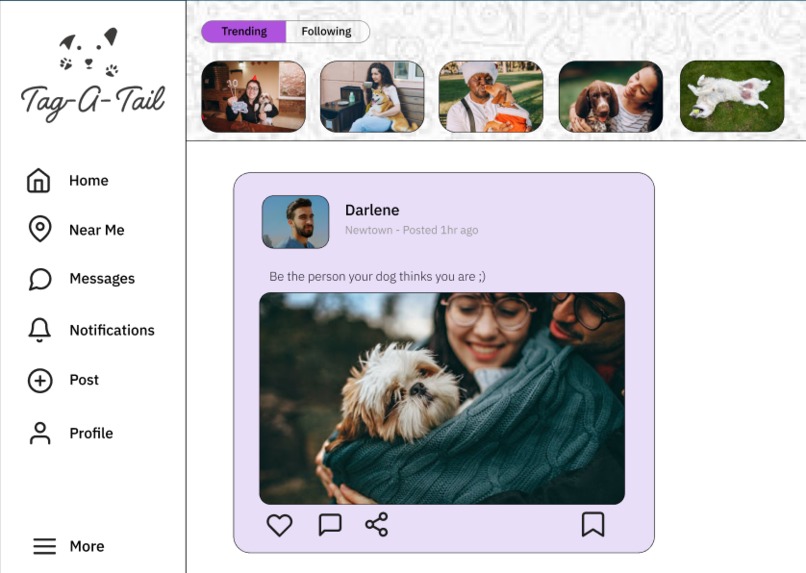The image size is (806, 573).
Task: Bookmark Darlene's post
Action: point(593,524)
